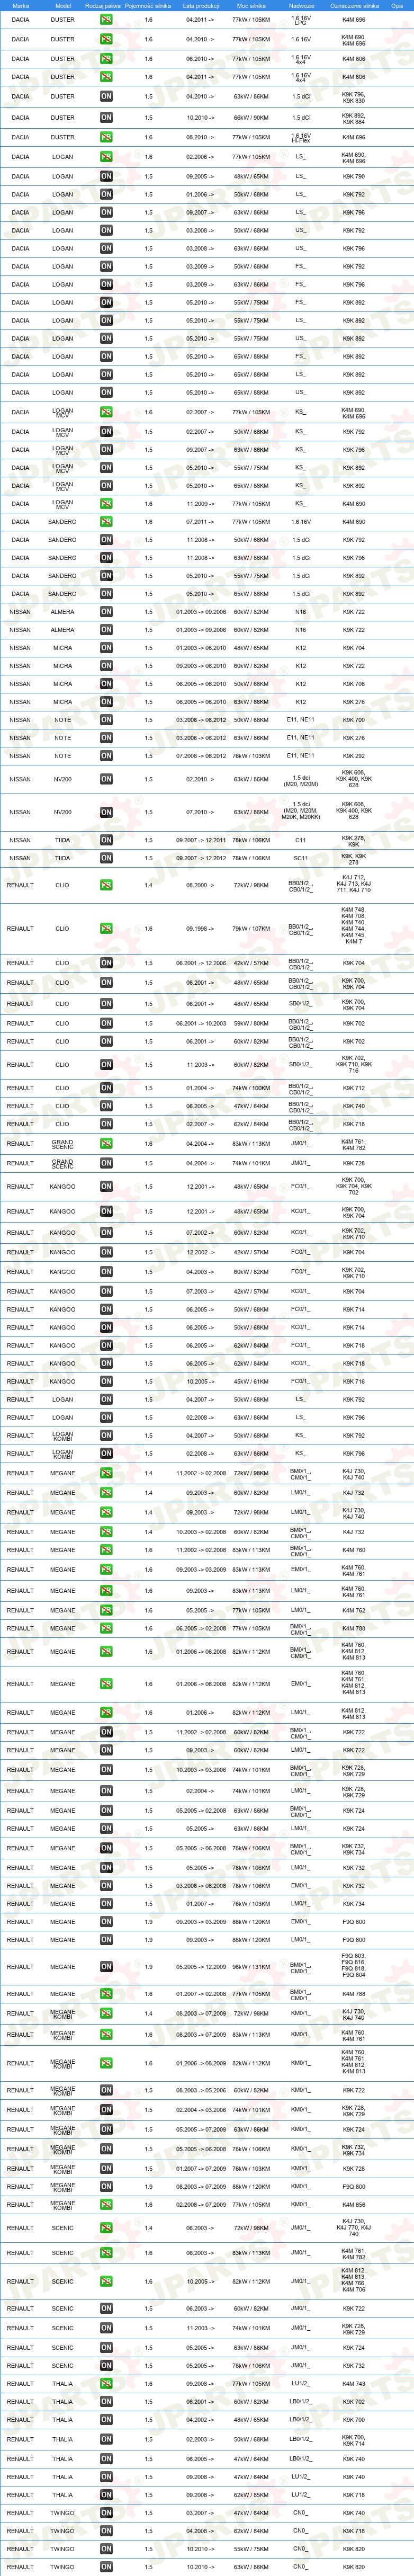The image size is (414, 2576).
Task: Click the Pojemność silnika column header
Action: [148, 5]
